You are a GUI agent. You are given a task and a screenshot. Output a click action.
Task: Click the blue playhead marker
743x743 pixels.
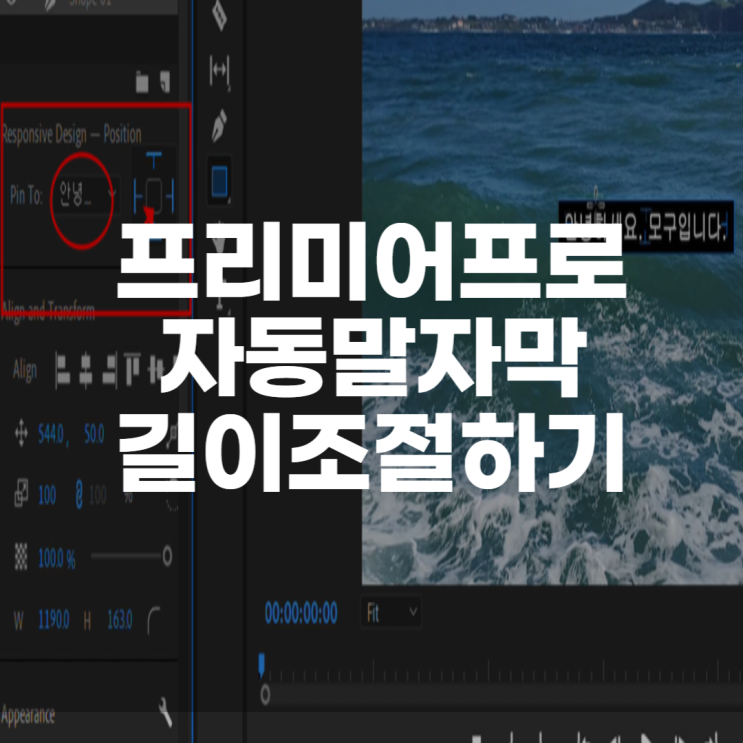pos(262,665)
